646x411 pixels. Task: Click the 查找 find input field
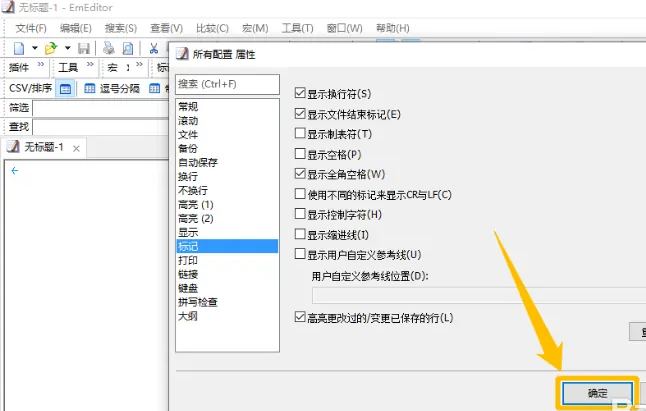click(101, 127)
